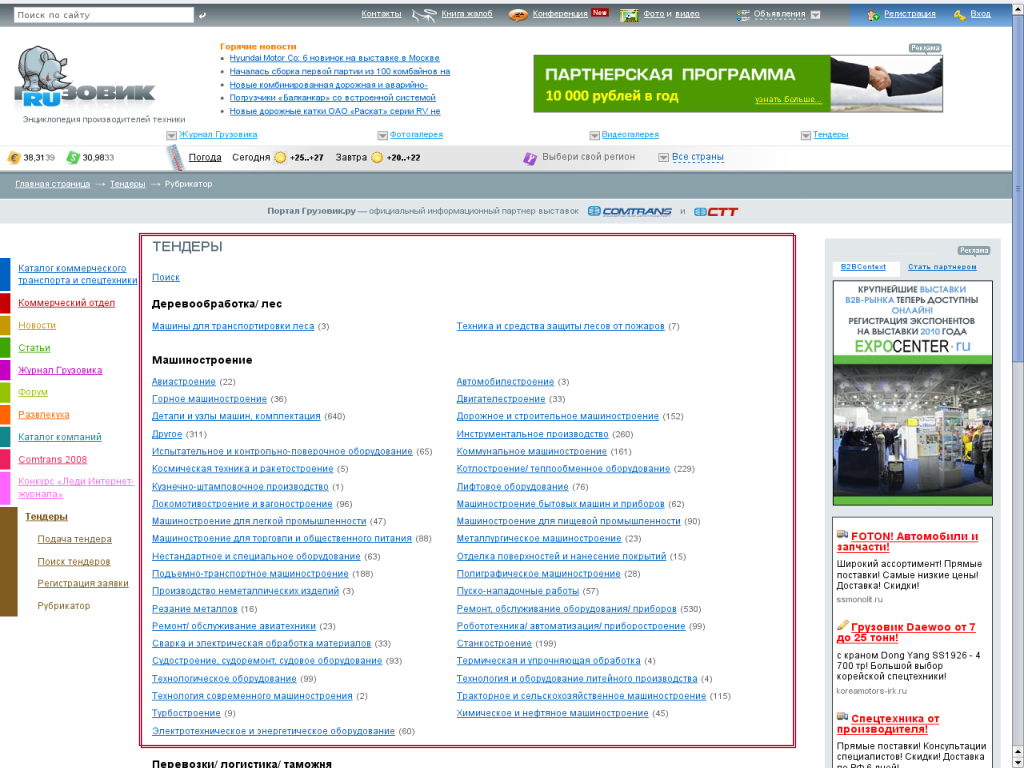Open Каталог компаний in the left menu
The width and height of the screenshot is (1024, 768).
(60, 437)
